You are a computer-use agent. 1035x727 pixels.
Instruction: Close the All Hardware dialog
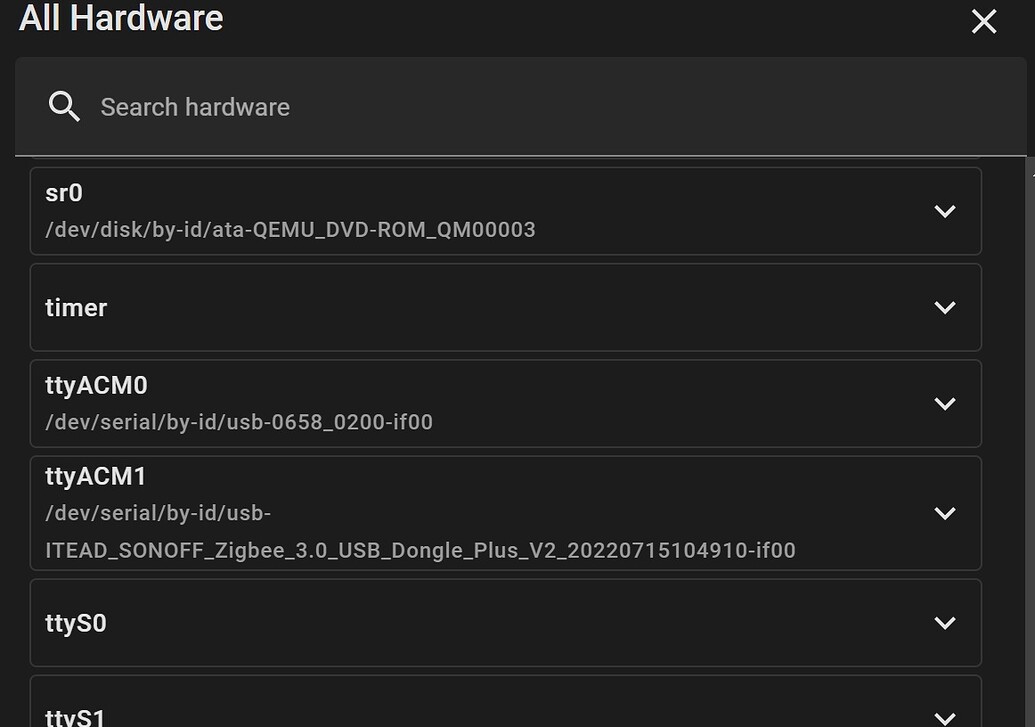[984, 21]
